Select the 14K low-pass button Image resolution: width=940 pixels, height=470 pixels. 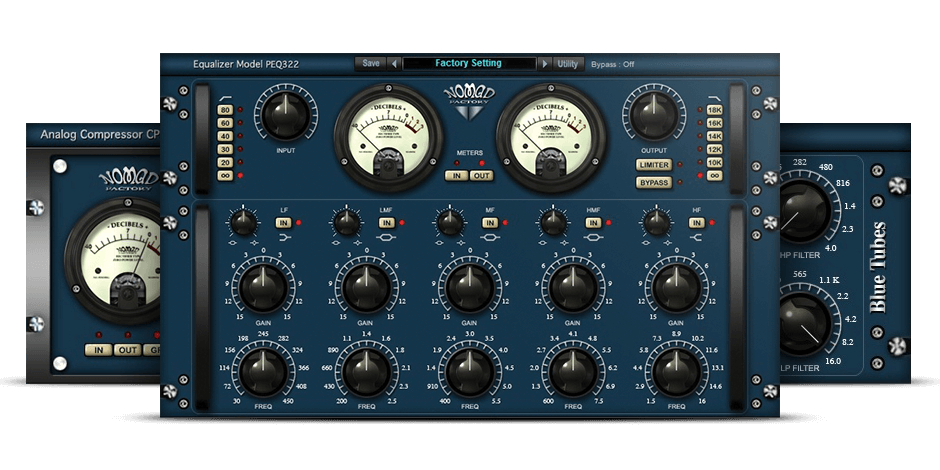click(x=715, y=136)
